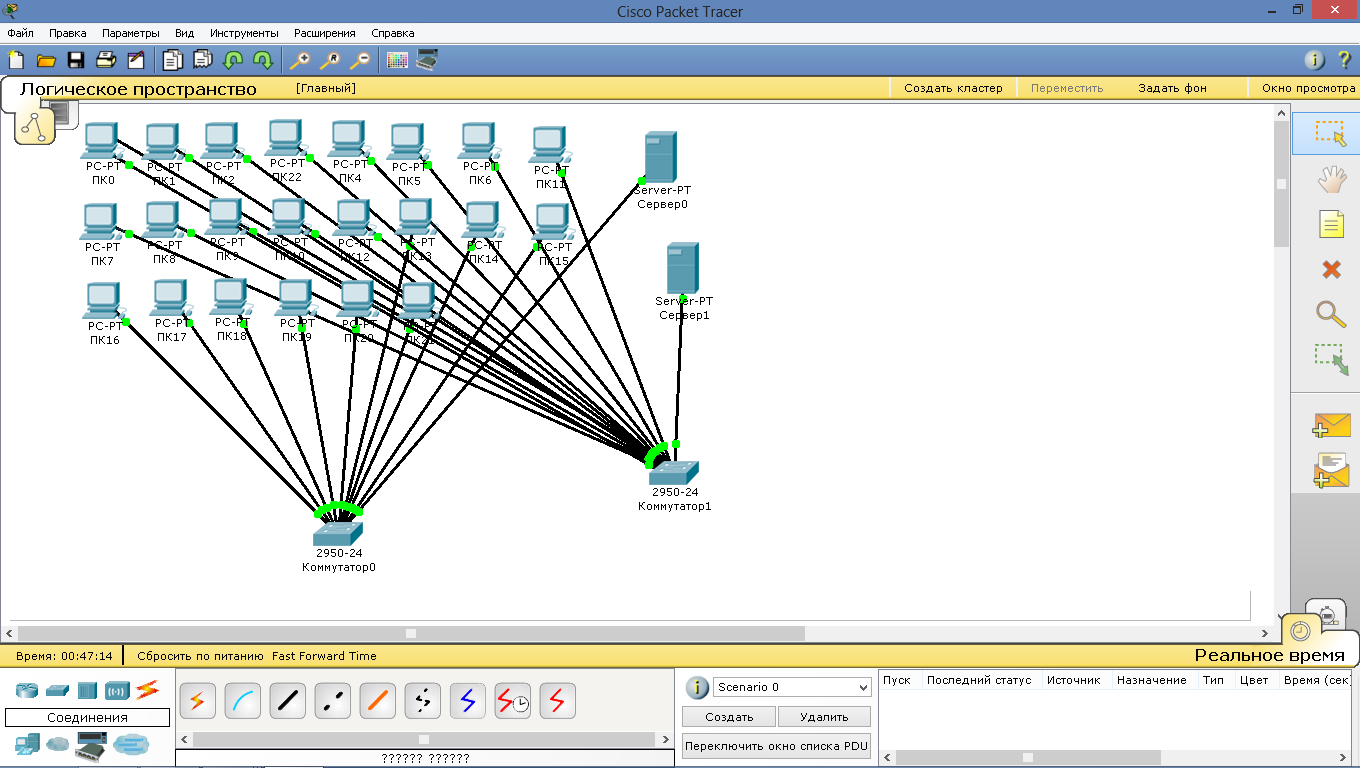Click the Copy toolbar icon

click(173, 60)
